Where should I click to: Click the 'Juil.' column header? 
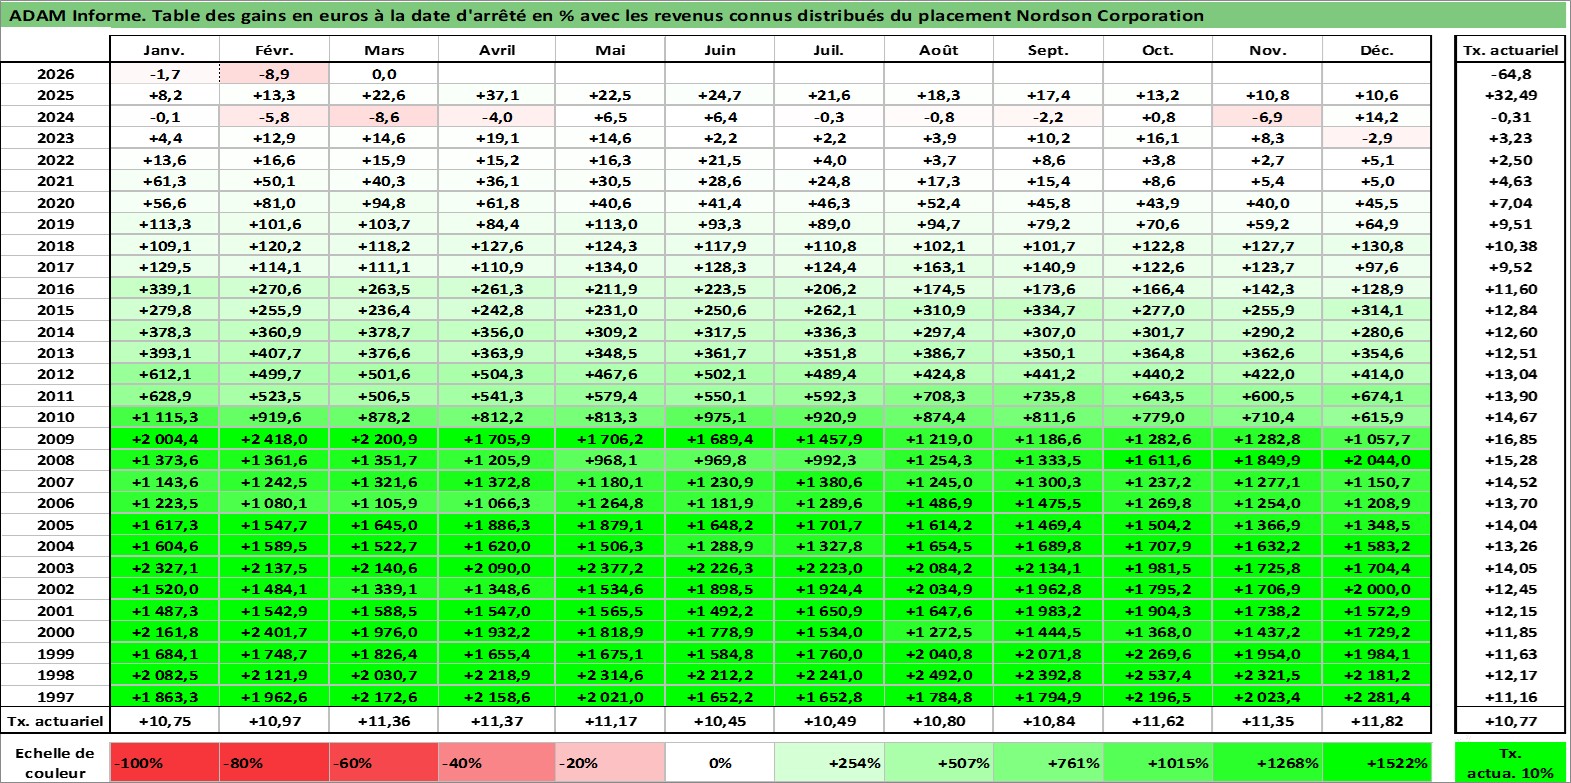pyautogui.click(x=829, y=50)
